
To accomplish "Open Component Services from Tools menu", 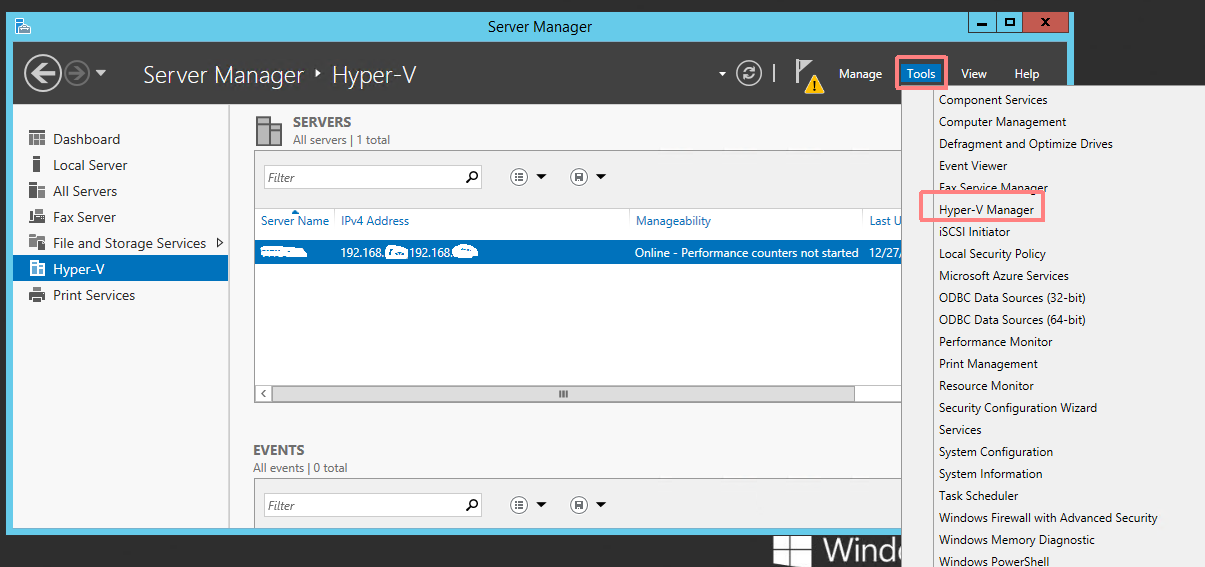I will [x=993, y=100].
